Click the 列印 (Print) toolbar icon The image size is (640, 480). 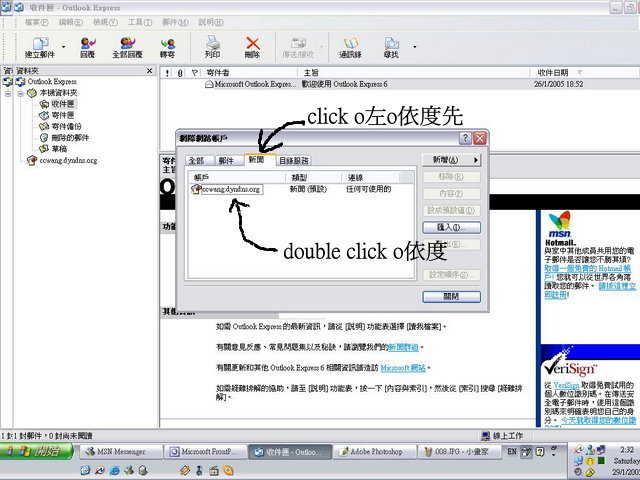tap(212, 45)
